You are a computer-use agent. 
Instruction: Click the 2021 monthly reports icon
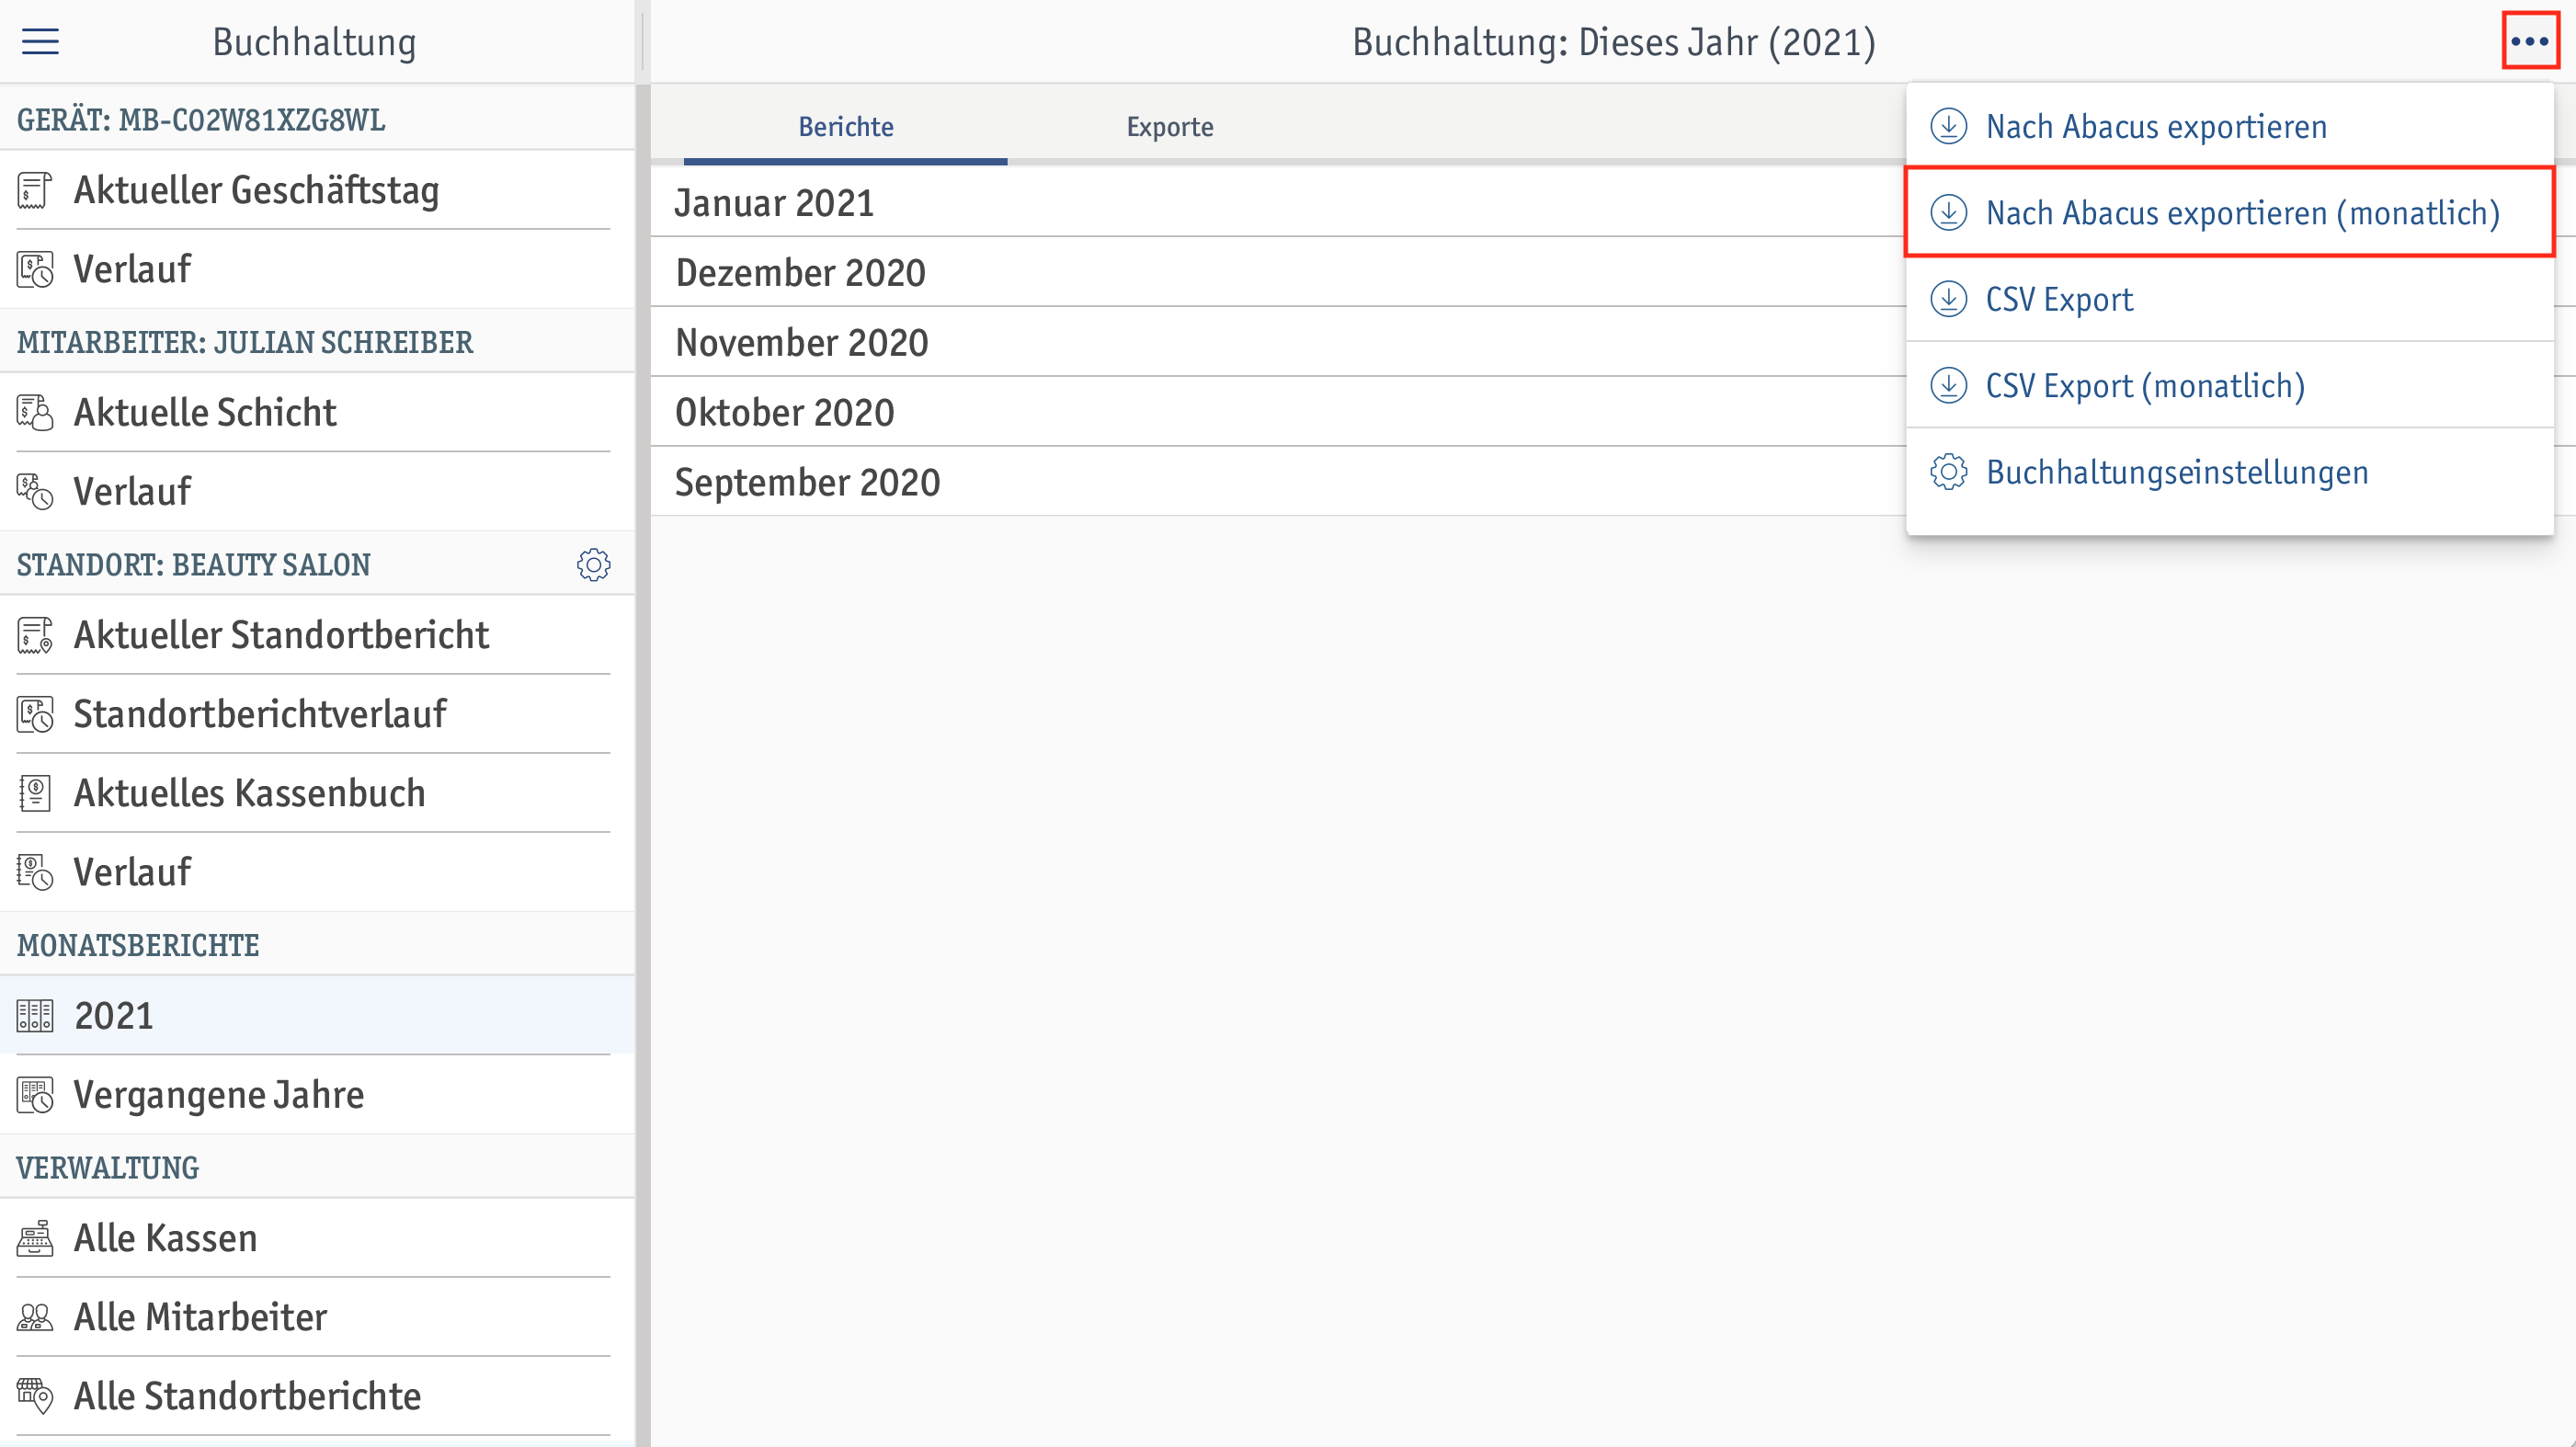pos(35,1016)
